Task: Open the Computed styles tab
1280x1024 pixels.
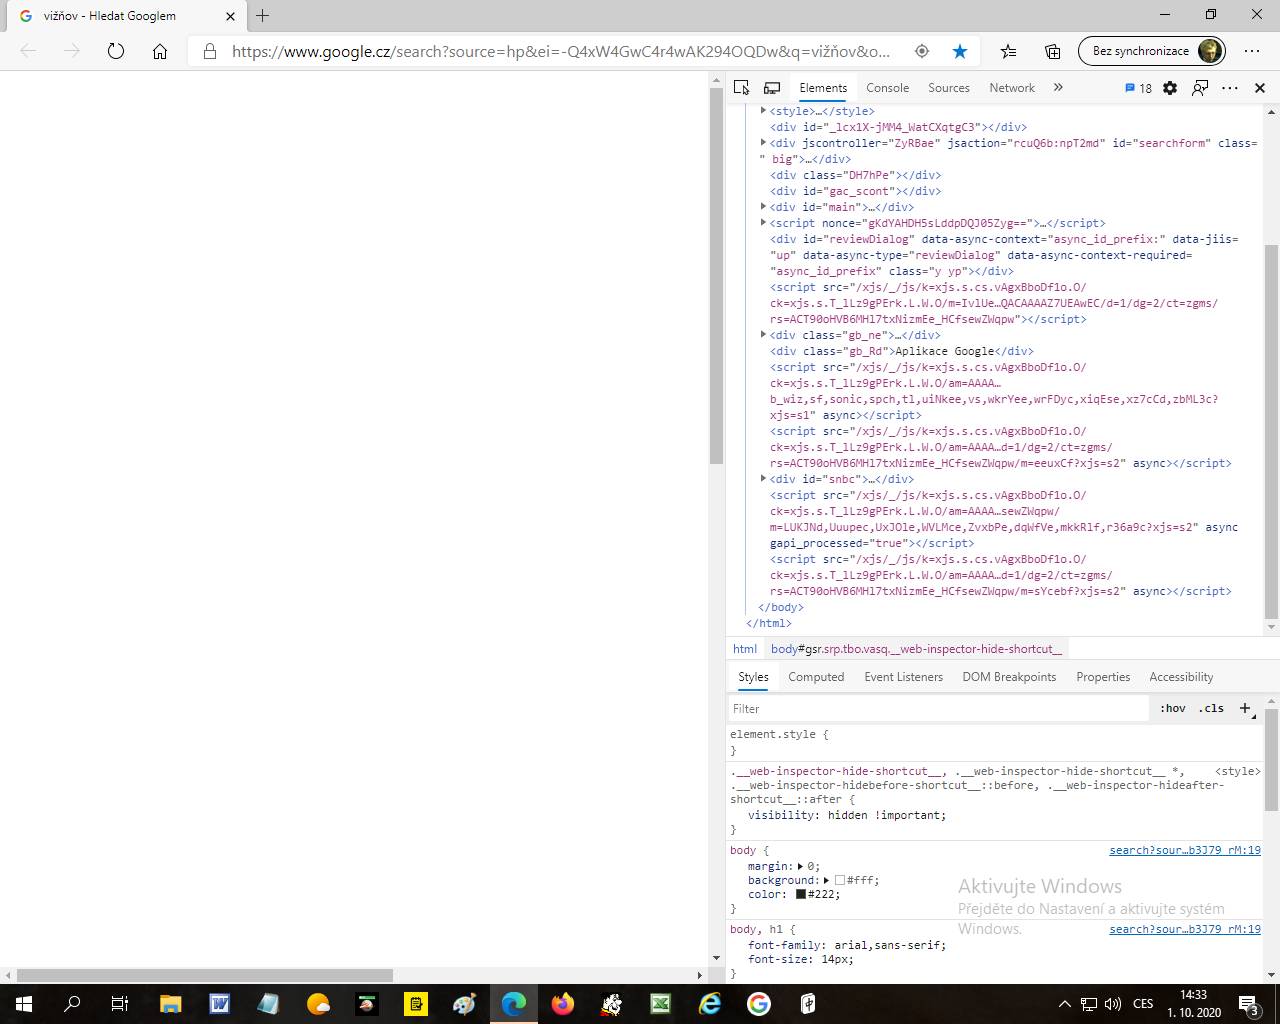Action: (816, 677)
